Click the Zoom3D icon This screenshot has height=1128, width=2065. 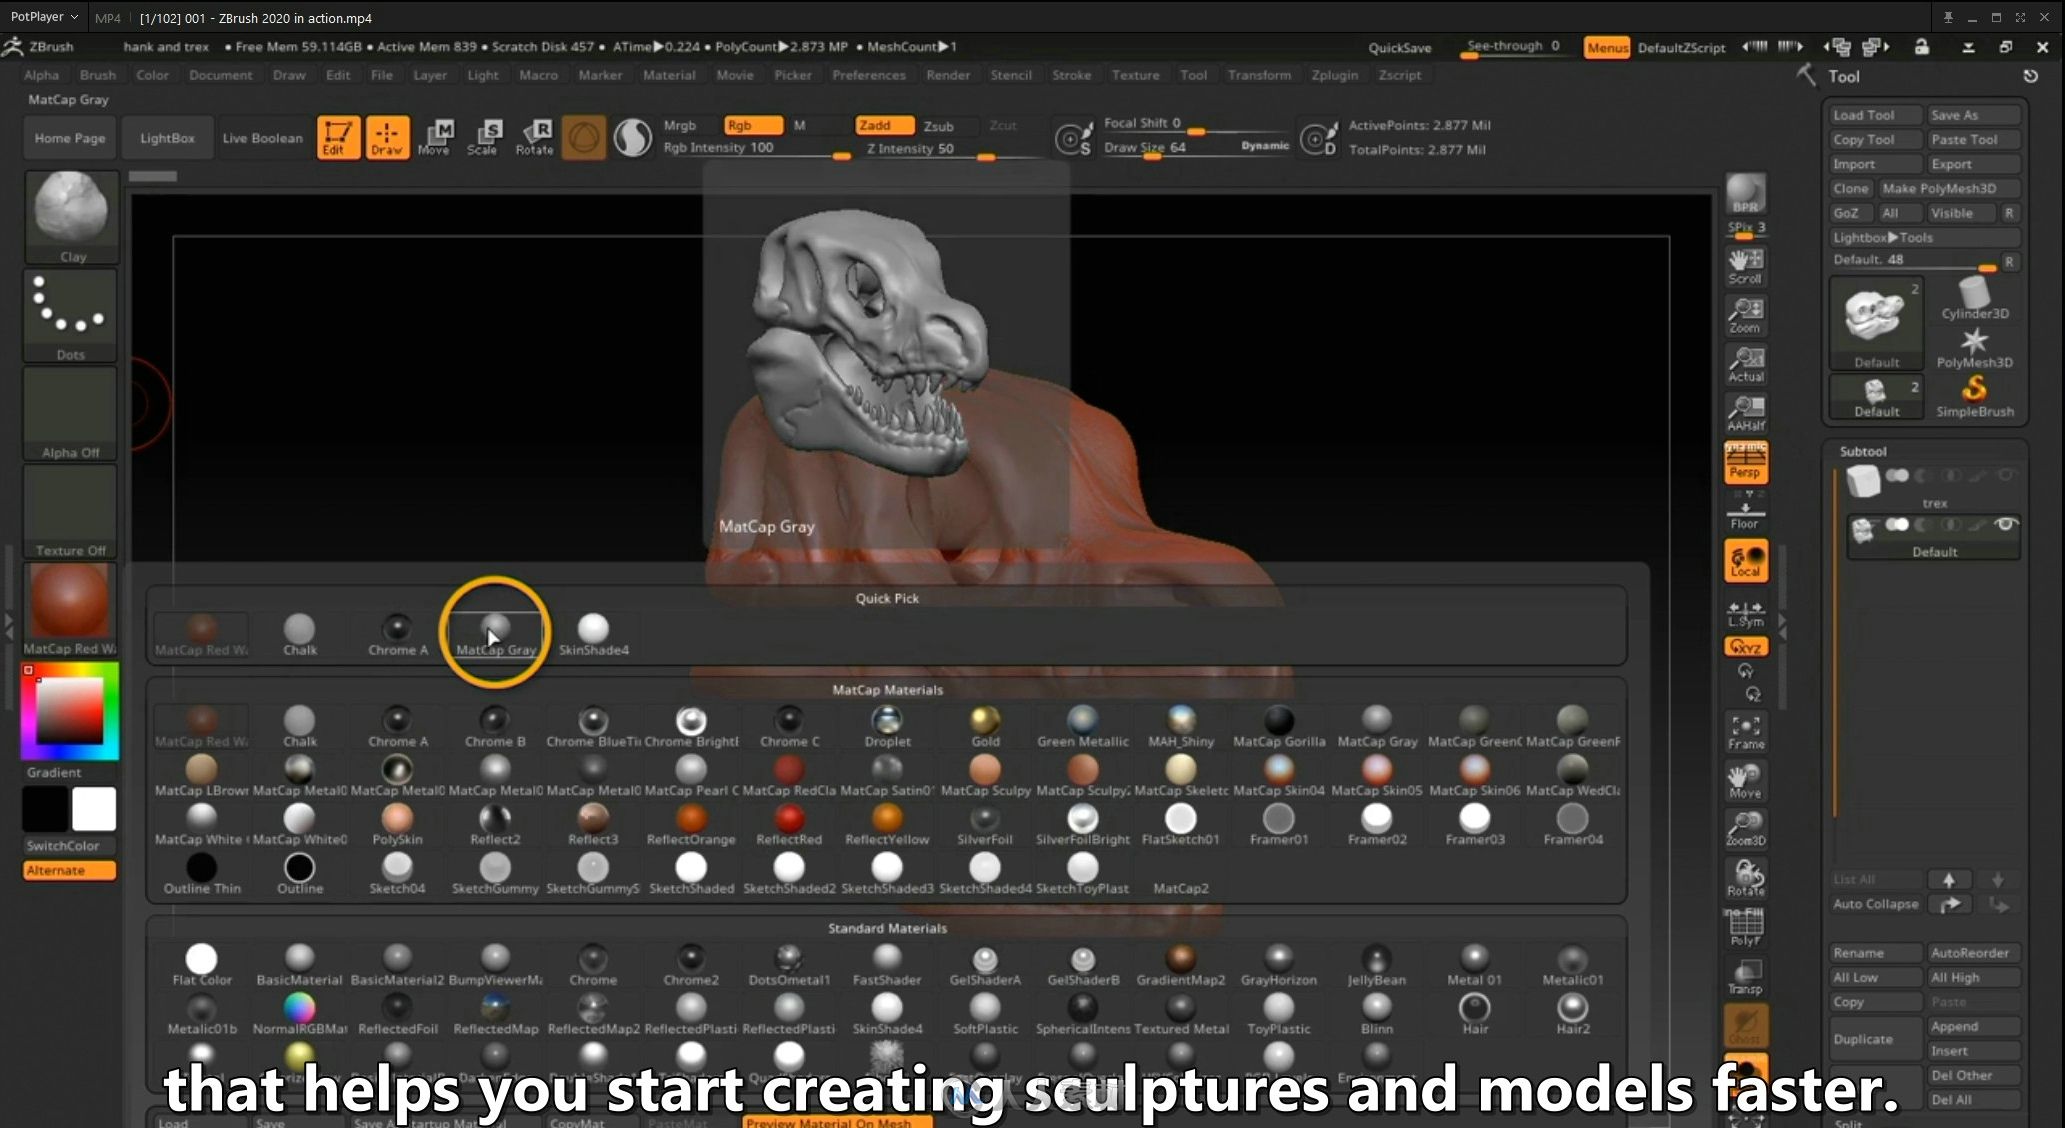[1745, 828]
